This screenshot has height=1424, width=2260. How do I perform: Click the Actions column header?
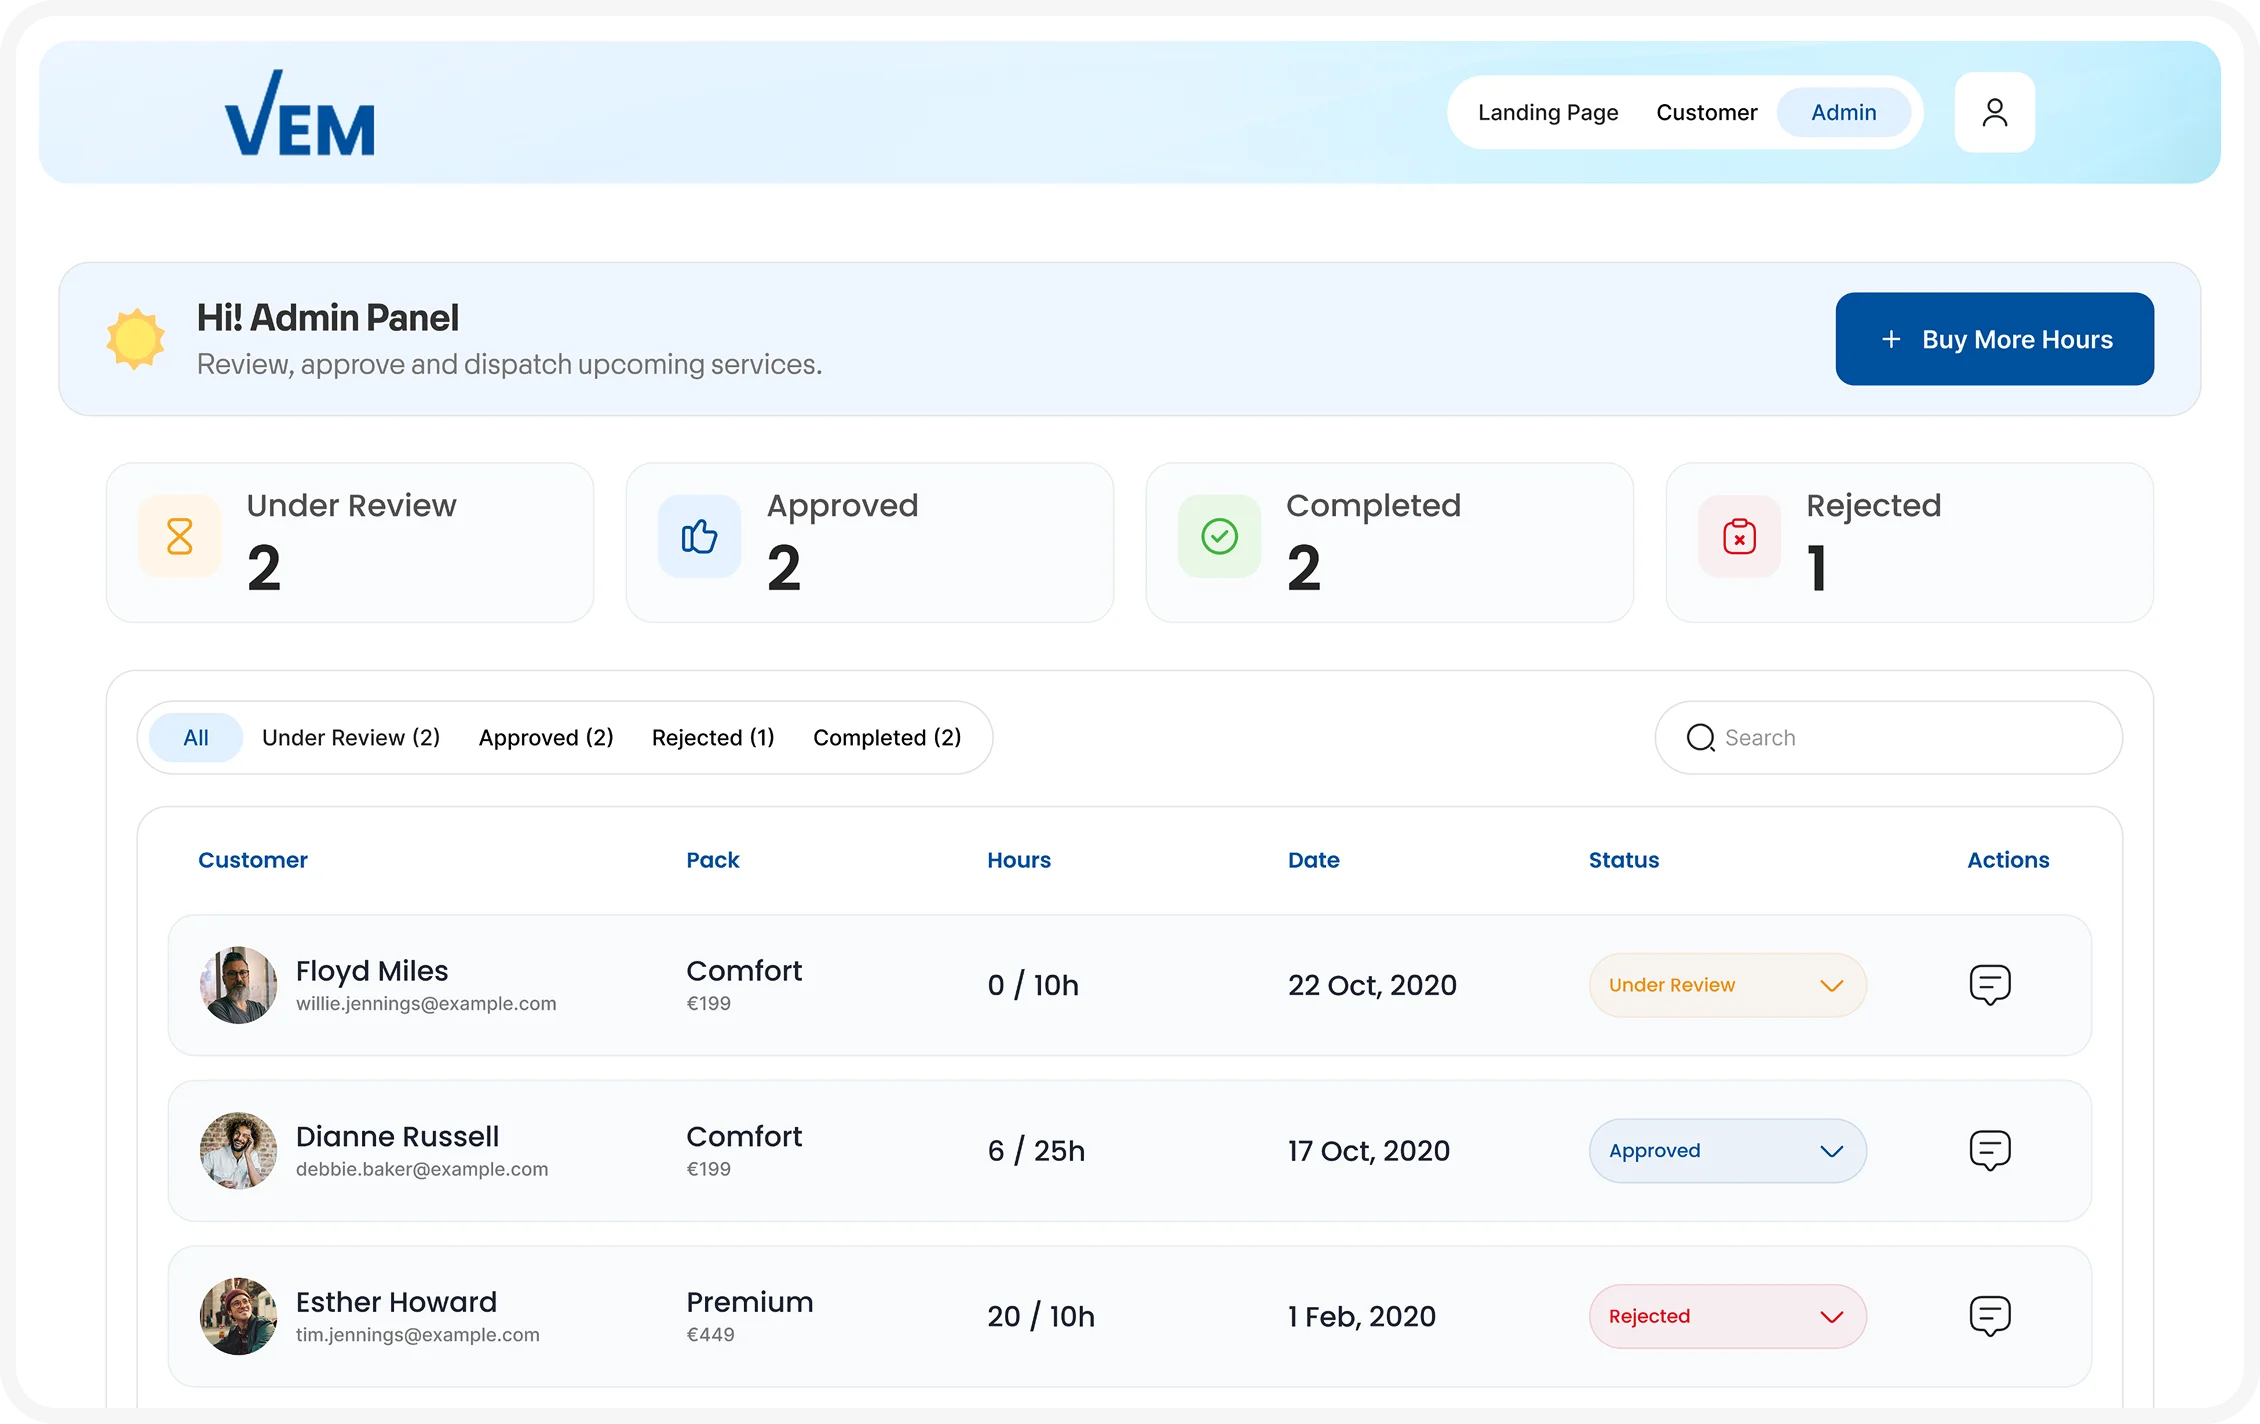(x=2008, y=860)
